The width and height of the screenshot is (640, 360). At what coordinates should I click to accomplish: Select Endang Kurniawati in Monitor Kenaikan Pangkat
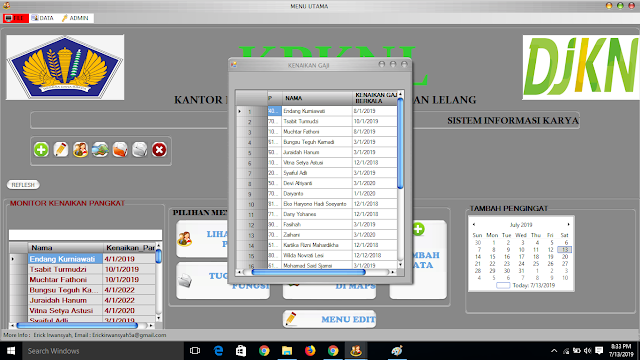pyautogui.click(x=65, y=259)
